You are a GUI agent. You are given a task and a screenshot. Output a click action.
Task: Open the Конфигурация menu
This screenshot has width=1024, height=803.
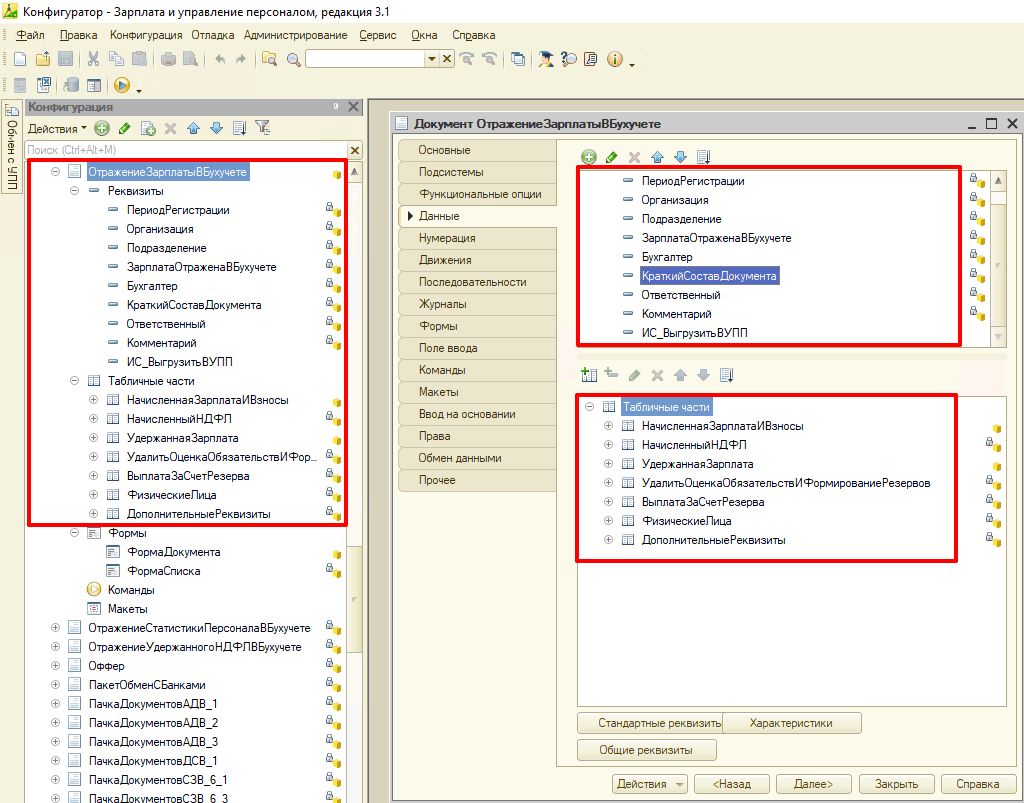coord(146,35)
